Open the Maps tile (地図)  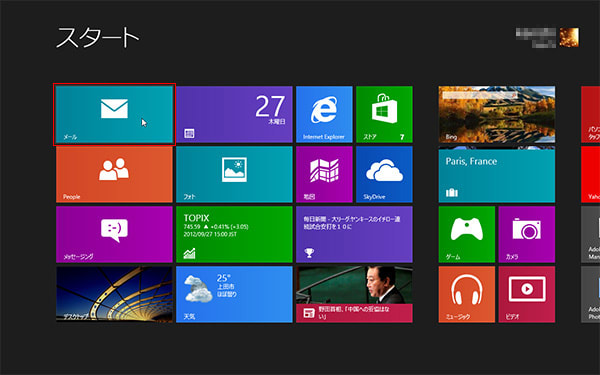coord(324,174)
